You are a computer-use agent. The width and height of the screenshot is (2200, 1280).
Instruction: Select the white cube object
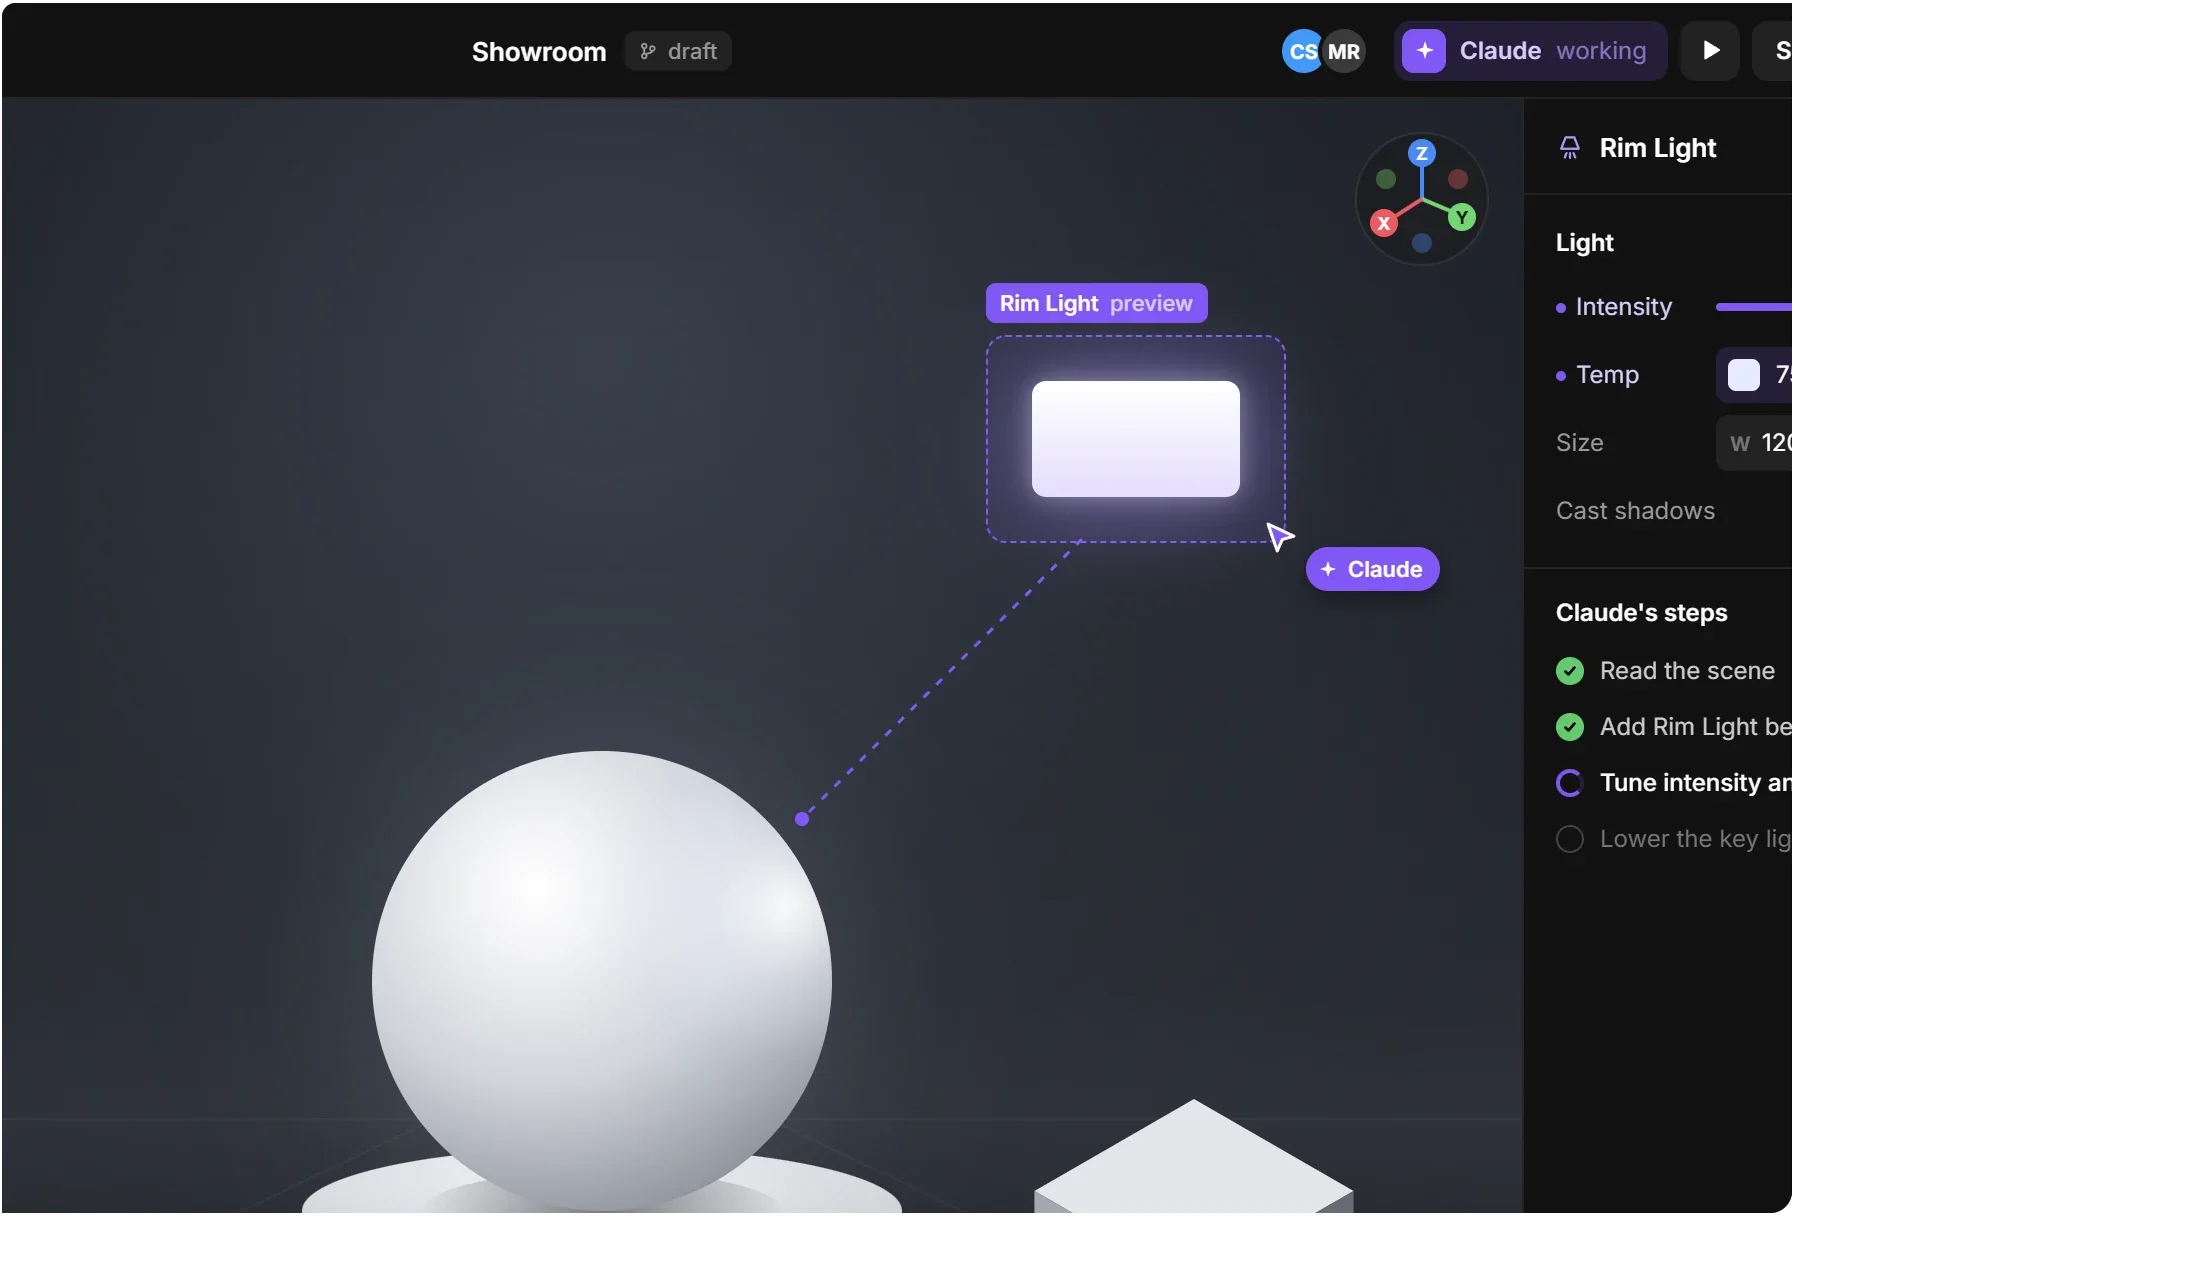[x=1194, y=1158]
